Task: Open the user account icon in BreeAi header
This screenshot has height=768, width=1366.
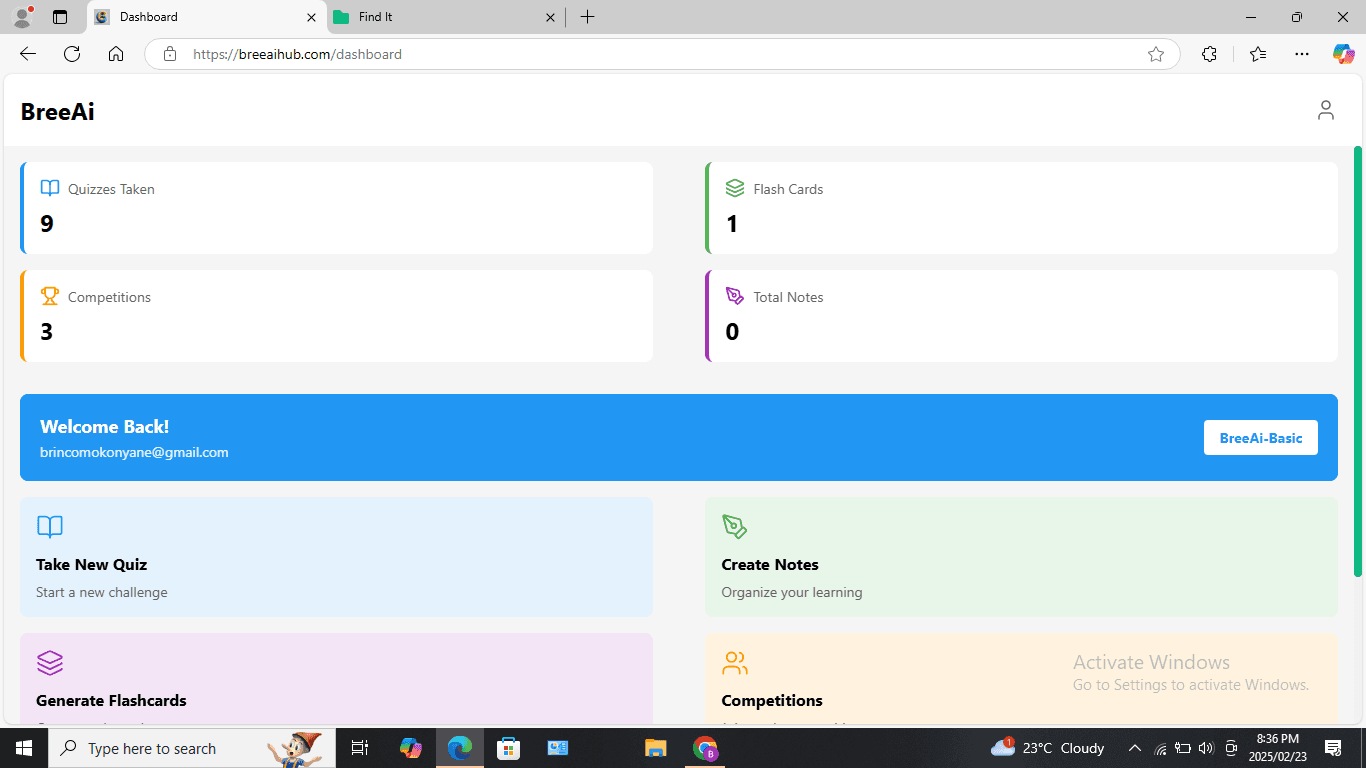Action: point(1325,110)
